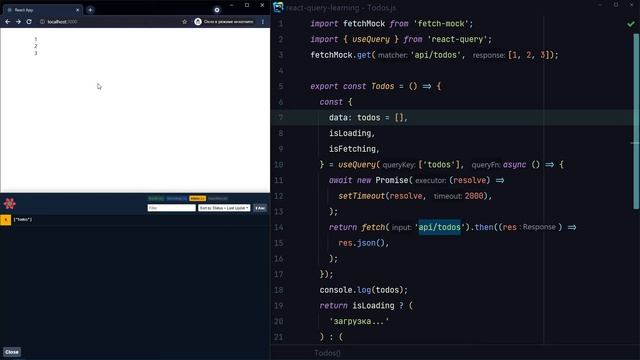The image size is (640, 360).
Task: Click 'const {' on line 6
Action: point(336,102)
